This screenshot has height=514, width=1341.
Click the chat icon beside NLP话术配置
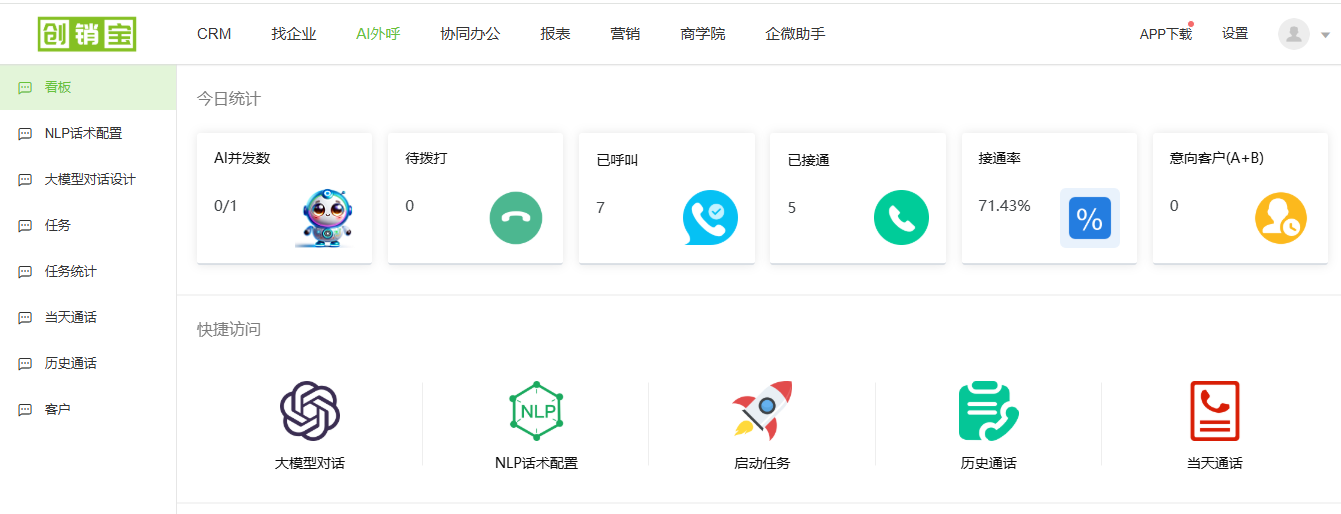[25, 134]
